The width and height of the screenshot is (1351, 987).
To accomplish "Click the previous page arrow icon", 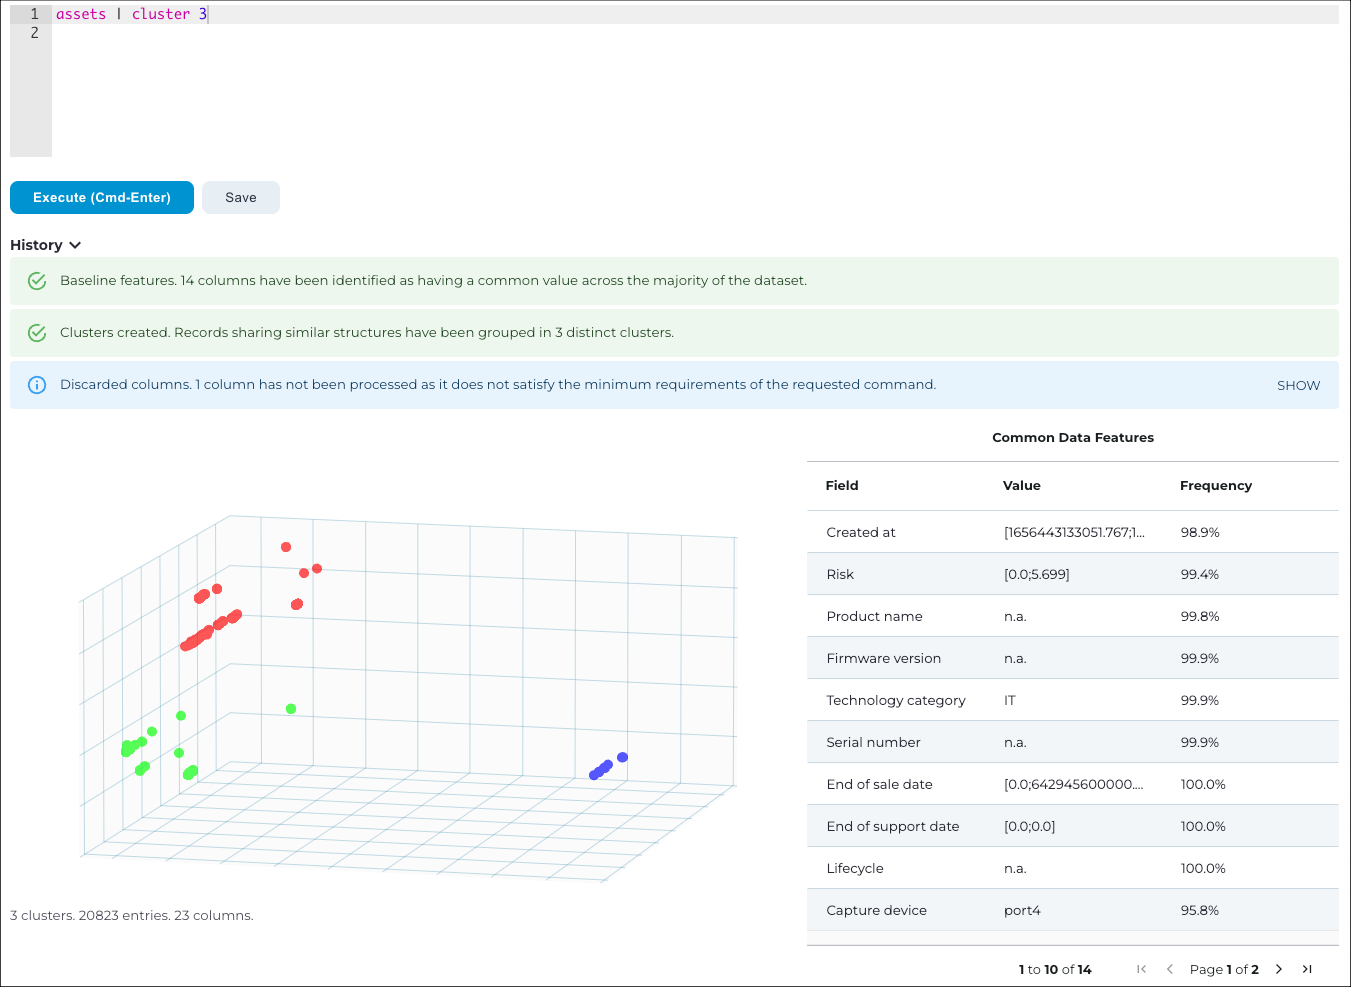I will coord(1170,969).
